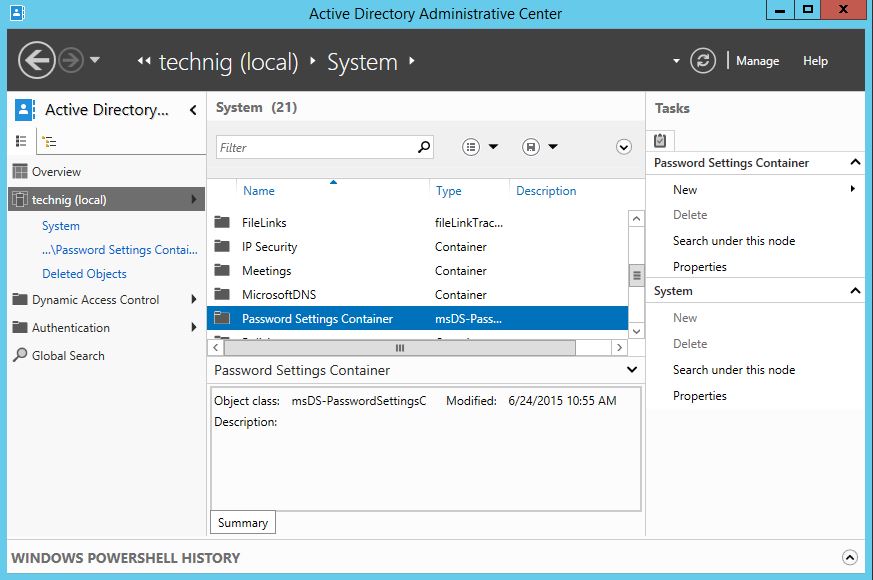
Task: Open the ...\Password Settings Container link
Action: coord(120,250)
